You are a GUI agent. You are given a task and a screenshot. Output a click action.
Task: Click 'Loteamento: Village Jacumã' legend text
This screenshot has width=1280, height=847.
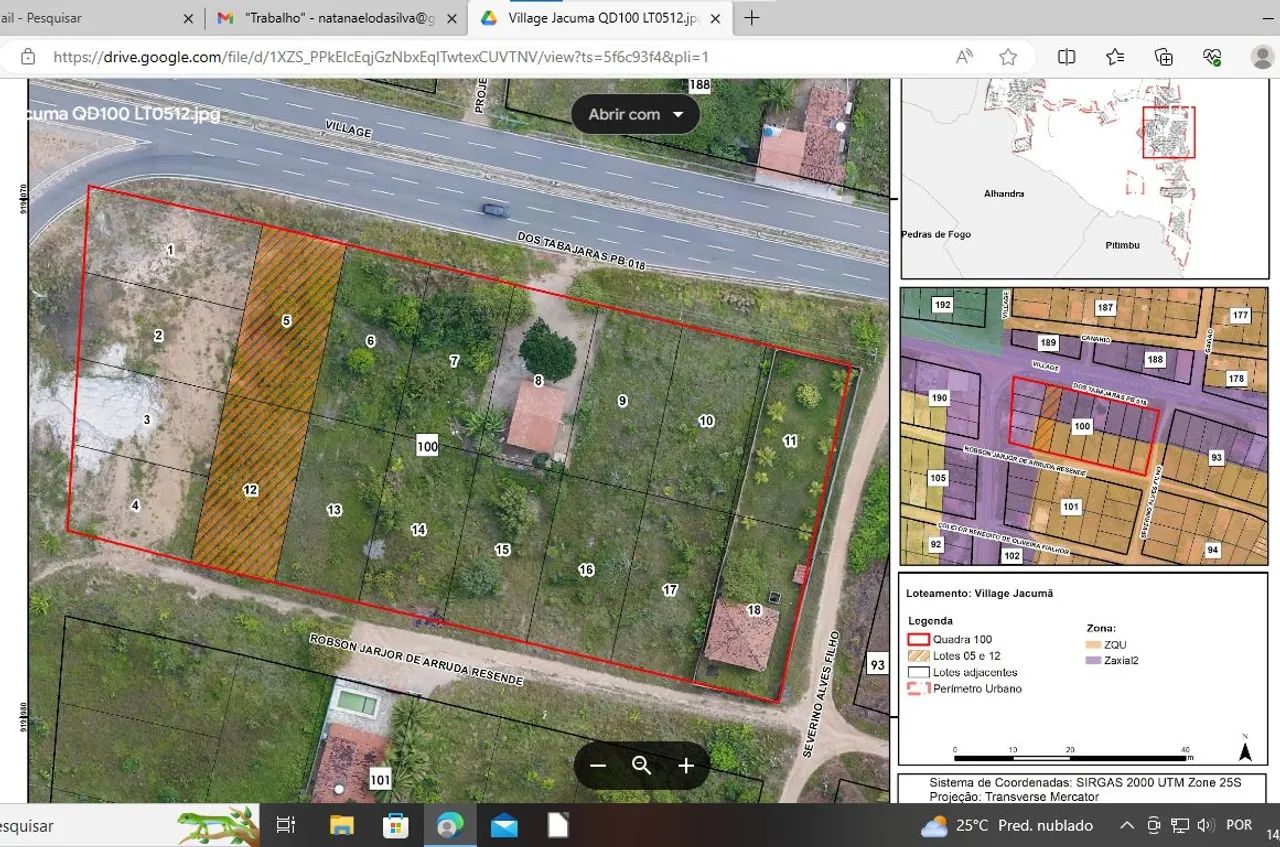coord(980,593)
